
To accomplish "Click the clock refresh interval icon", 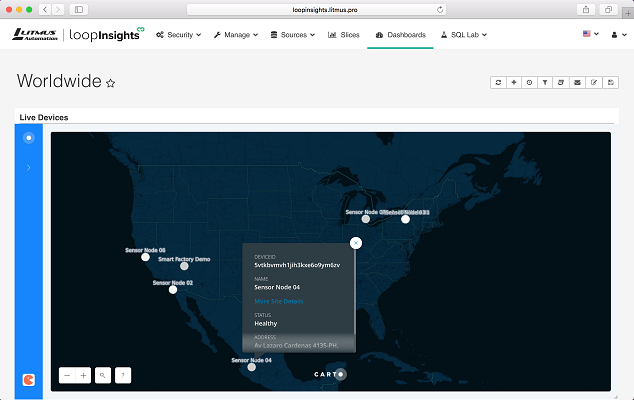I will tap(530, 83).
